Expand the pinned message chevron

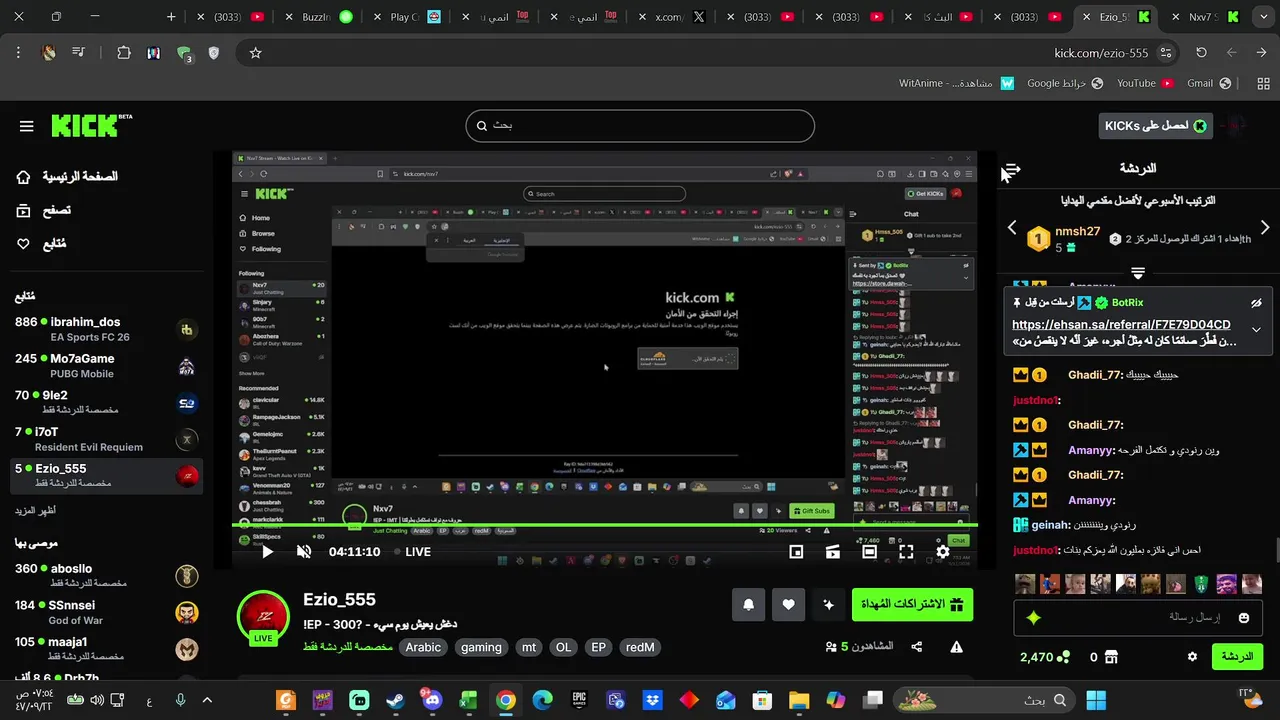tap(1256, 330)
